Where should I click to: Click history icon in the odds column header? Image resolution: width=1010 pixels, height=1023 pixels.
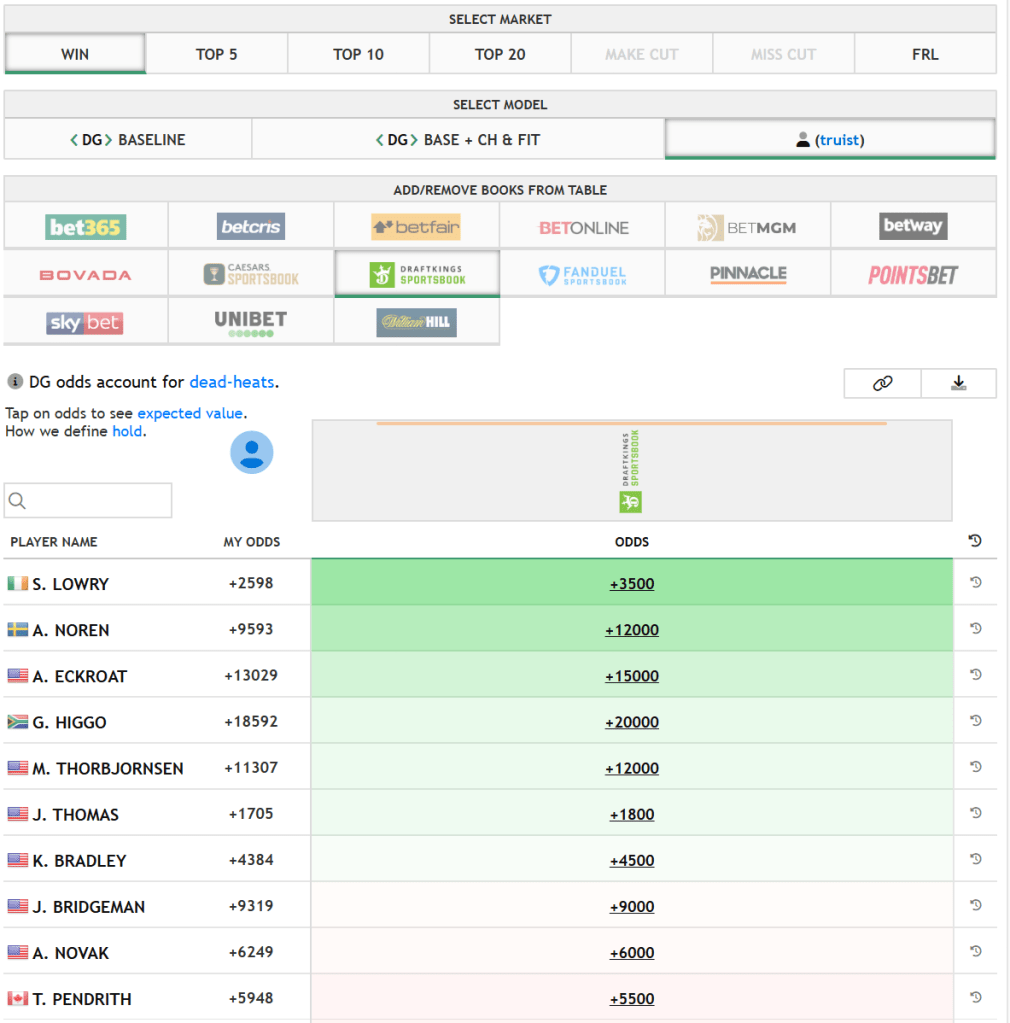click(976, 541)
